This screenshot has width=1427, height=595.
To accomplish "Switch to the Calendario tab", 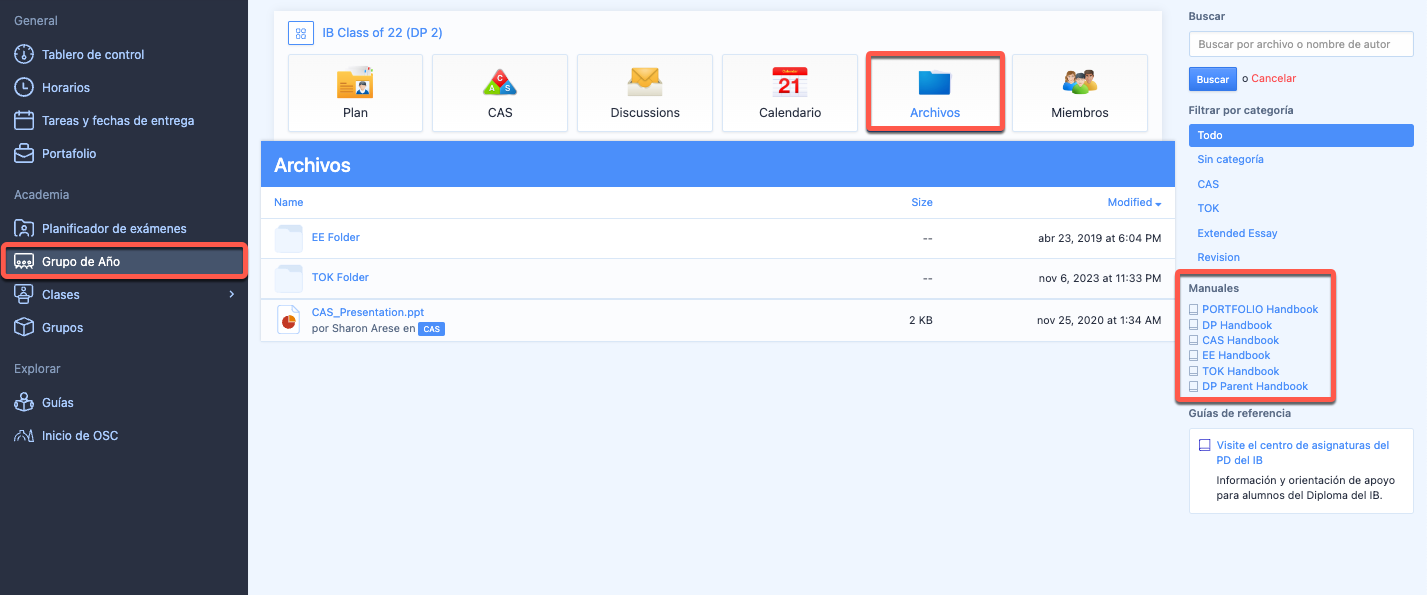I will click(x=789, y=93).
